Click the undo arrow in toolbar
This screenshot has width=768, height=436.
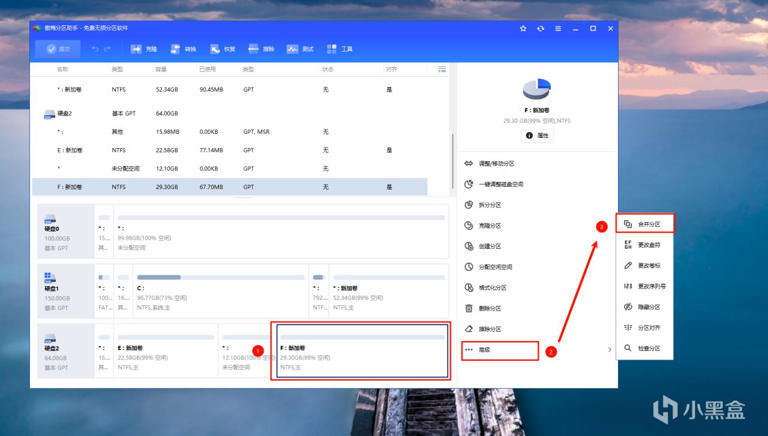(95, 49)
